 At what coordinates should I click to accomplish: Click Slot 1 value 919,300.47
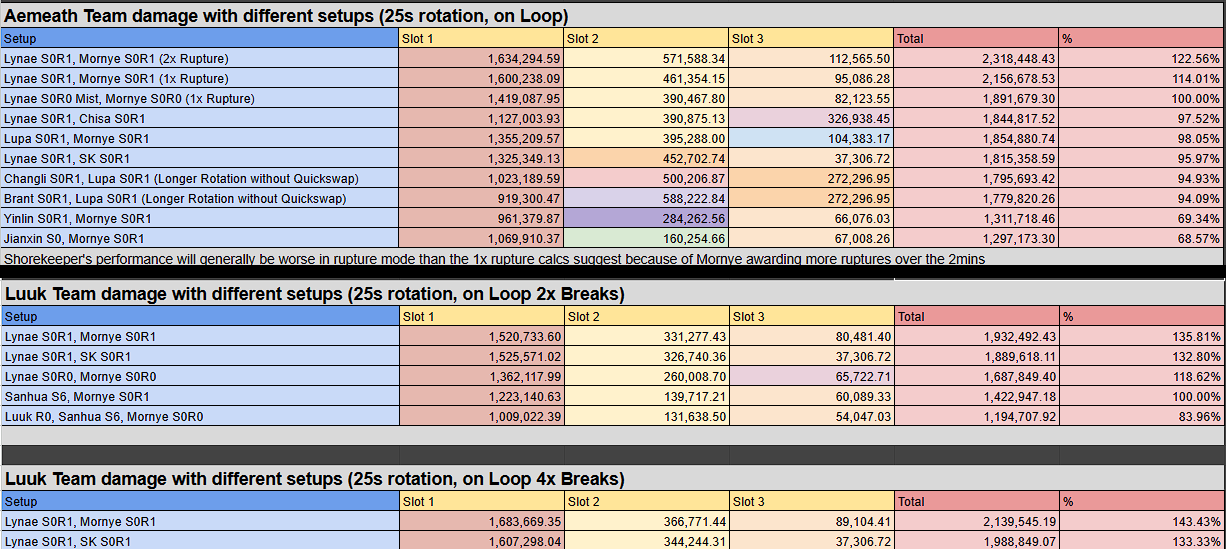481,199
